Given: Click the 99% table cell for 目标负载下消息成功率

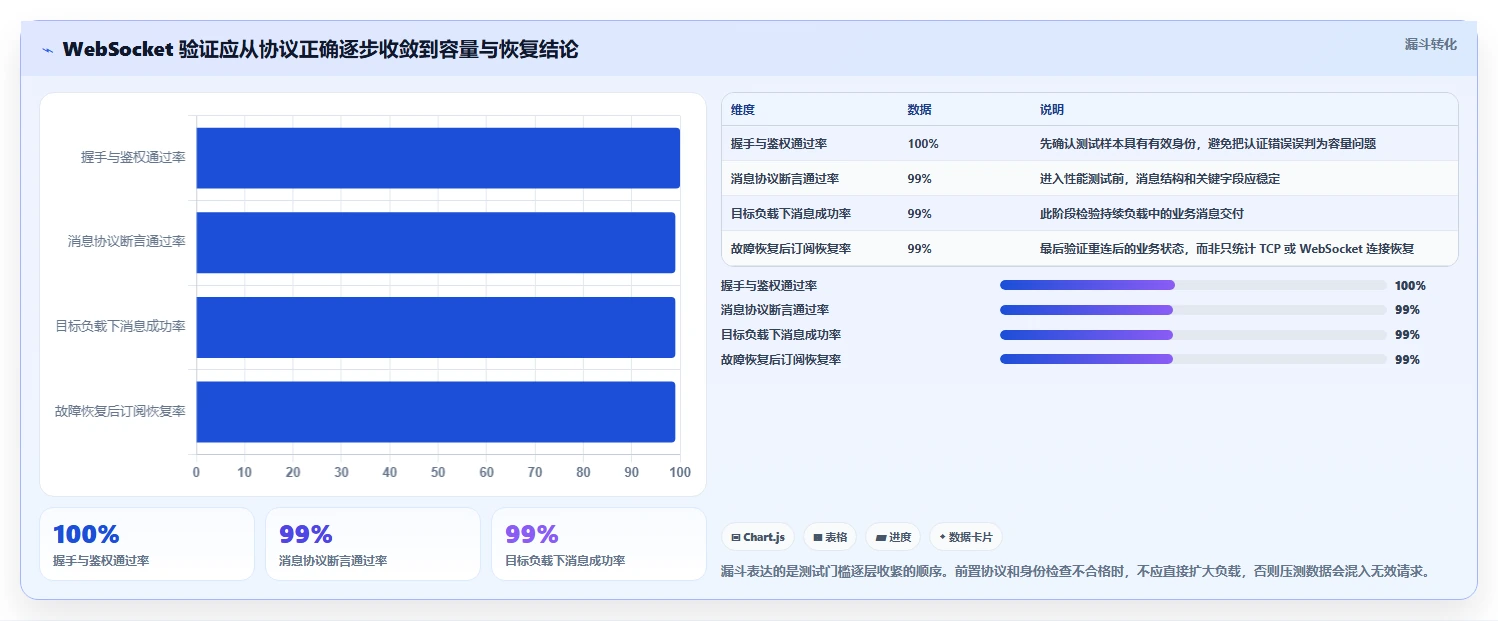Looking at the screenshot, I should pos(919,214).
